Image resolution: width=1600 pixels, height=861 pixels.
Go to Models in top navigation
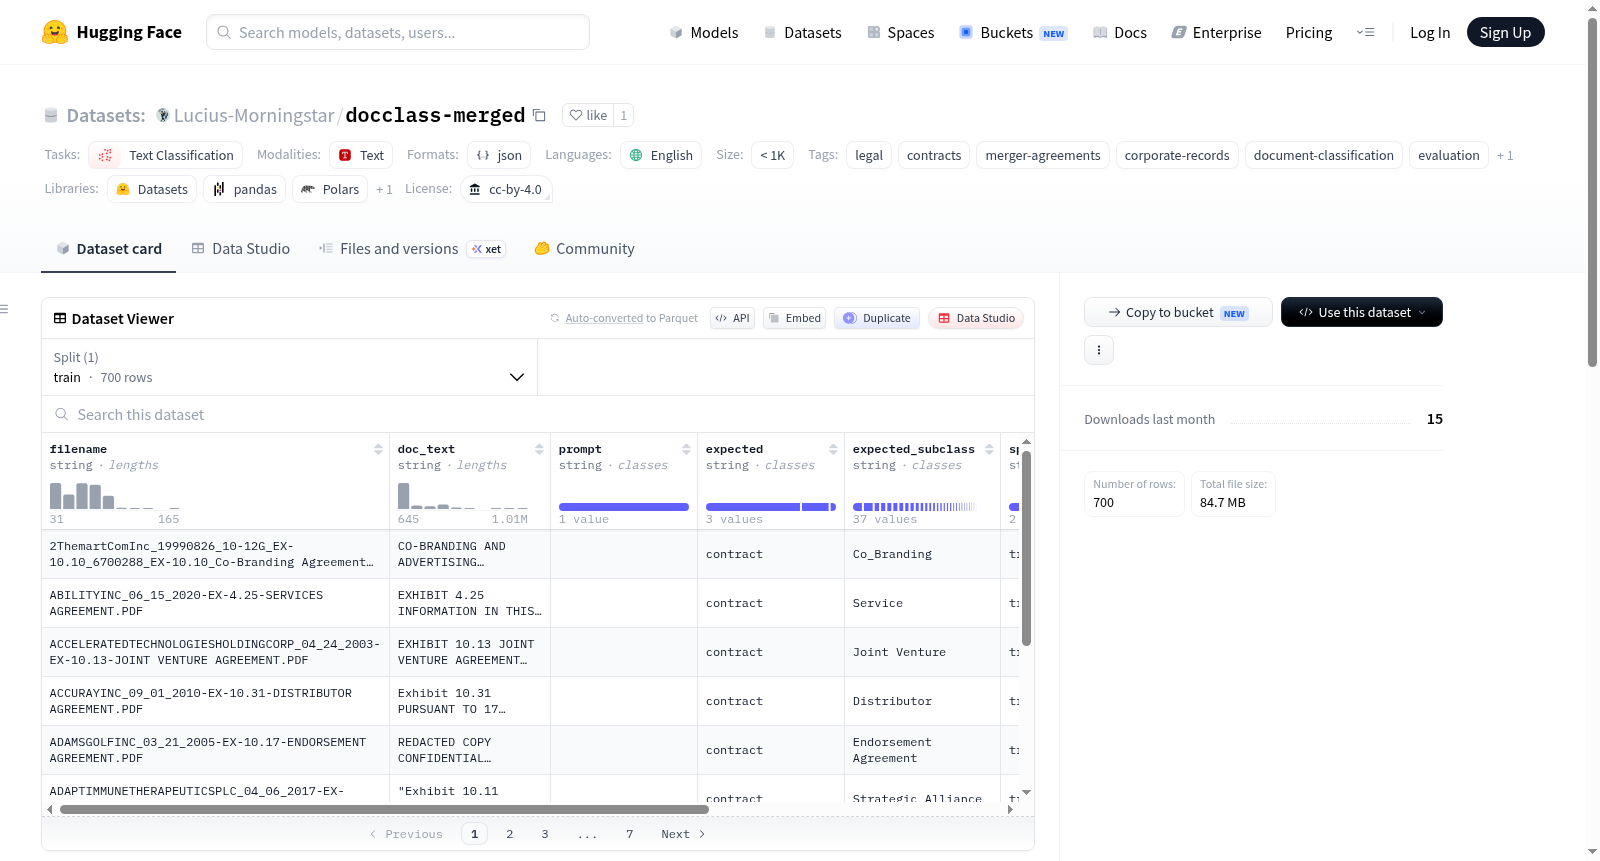(704, 32)
